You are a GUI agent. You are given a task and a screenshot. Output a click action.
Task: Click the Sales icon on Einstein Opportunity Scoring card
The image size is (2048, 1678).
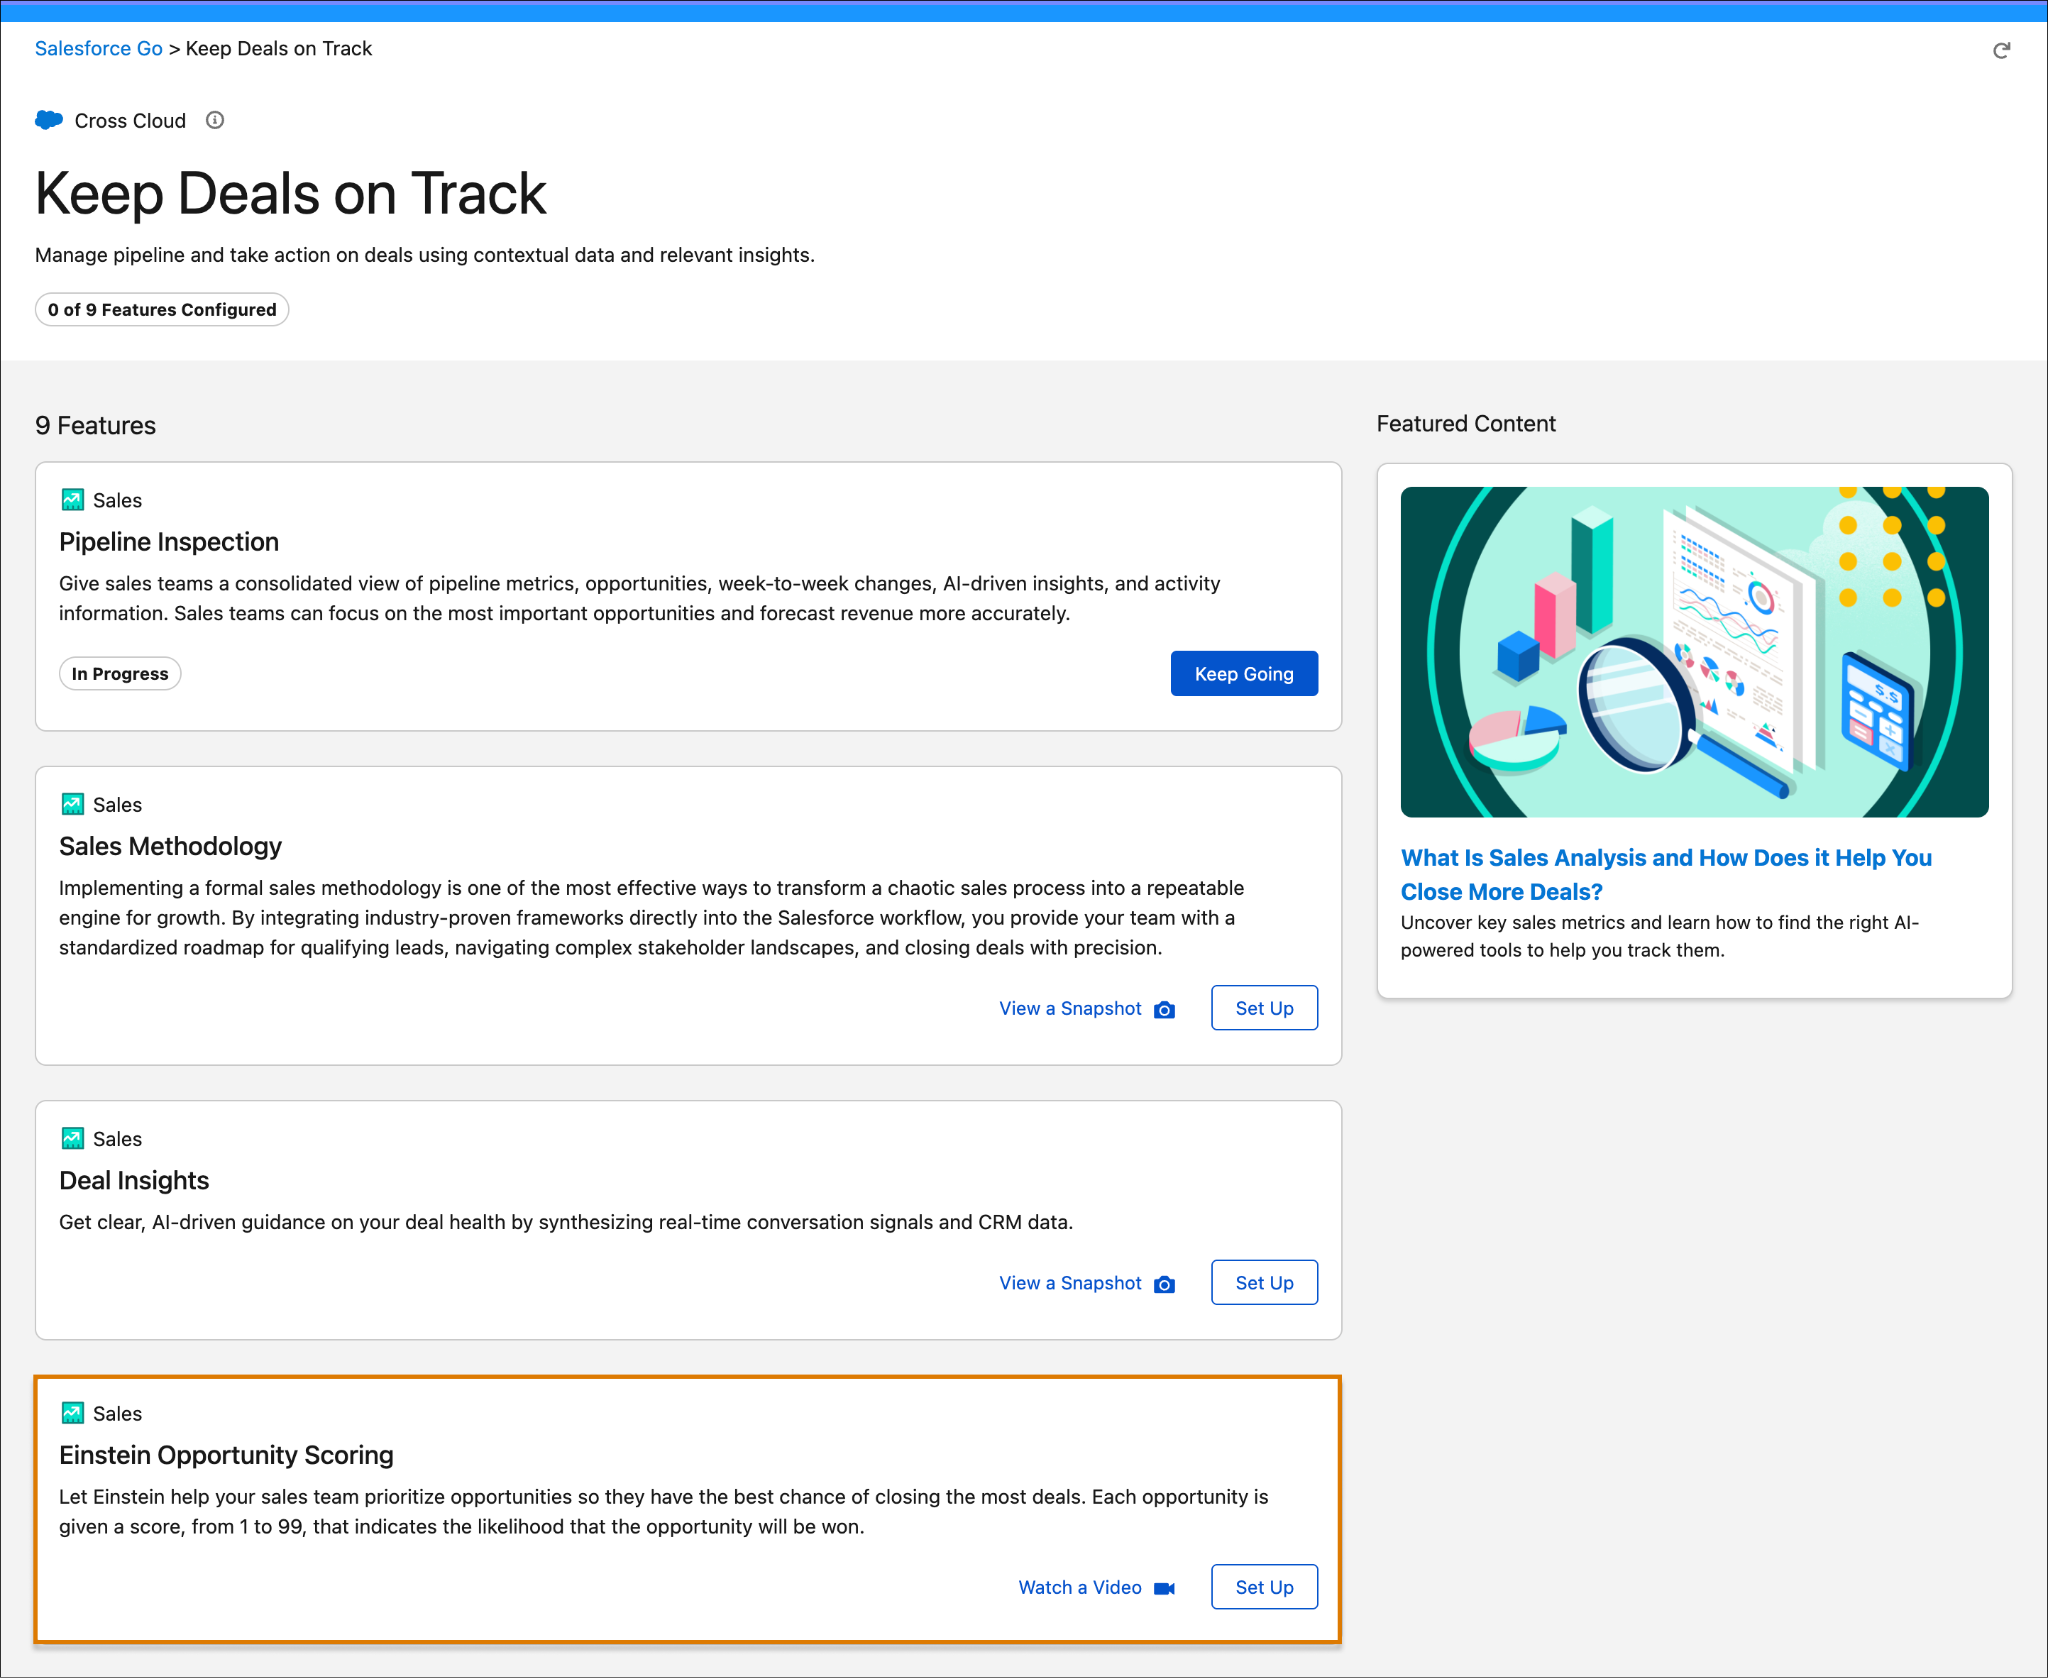click(73, 1412)
